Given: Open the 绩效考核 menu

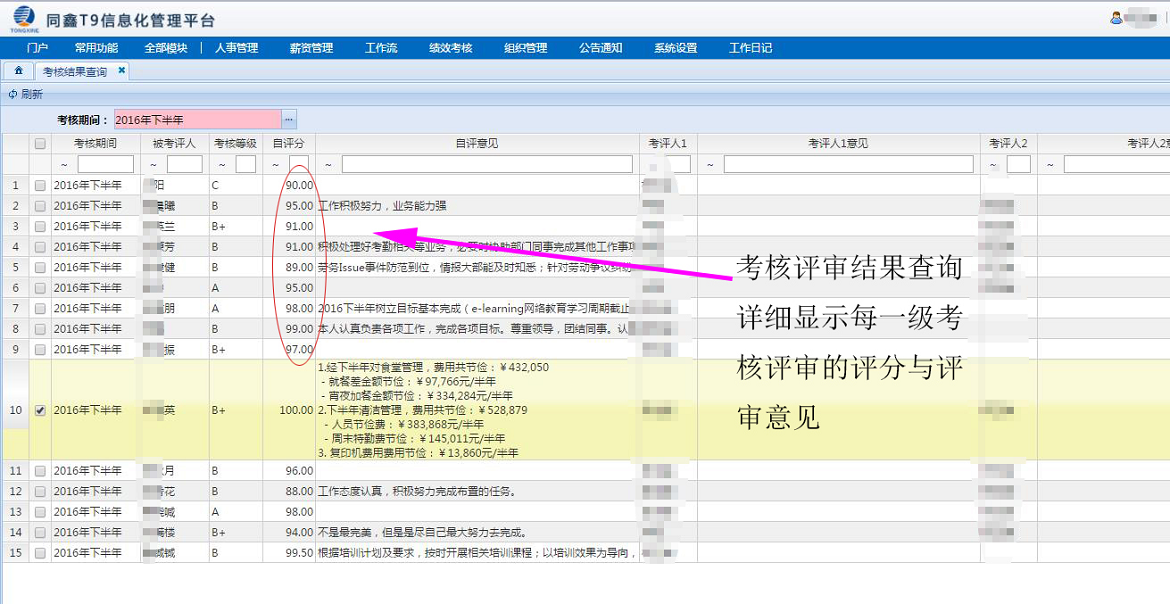Looking at the screenshot, I should (x=450, y=48).
